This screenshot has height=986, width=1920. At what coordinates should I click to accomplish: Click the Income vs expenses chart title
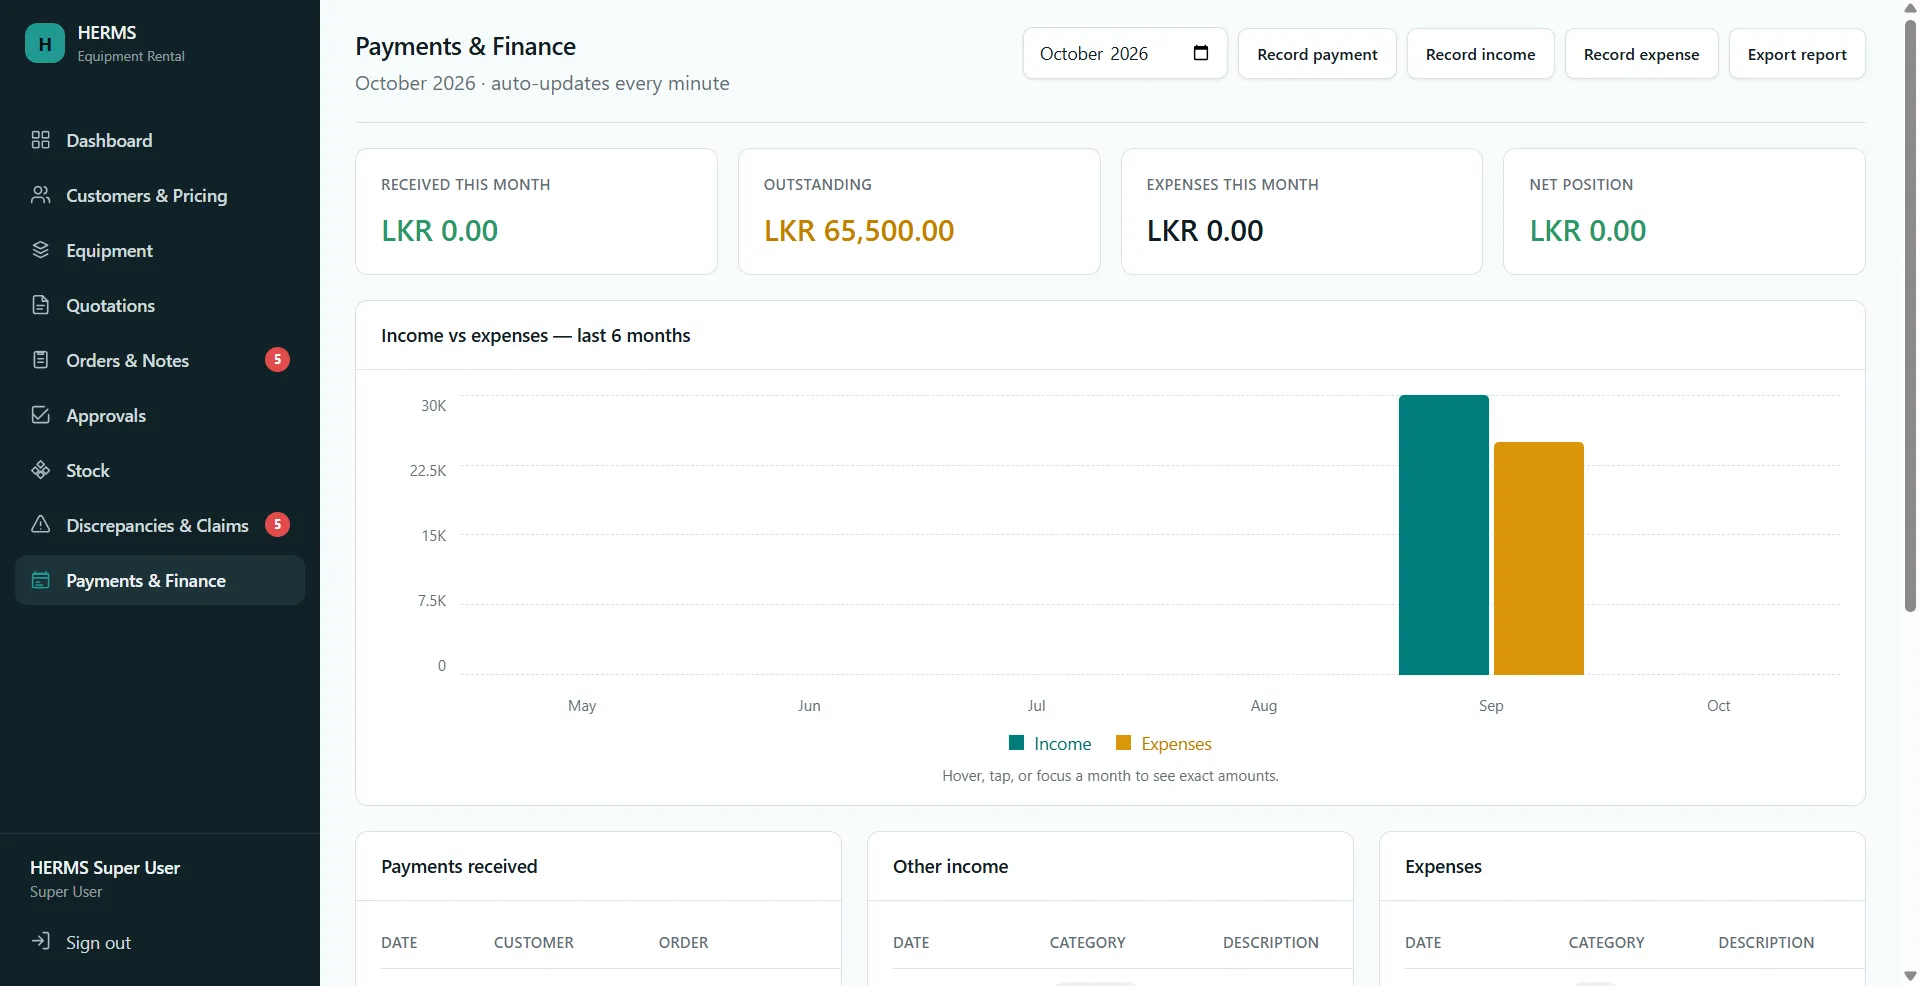pos(535,335)
